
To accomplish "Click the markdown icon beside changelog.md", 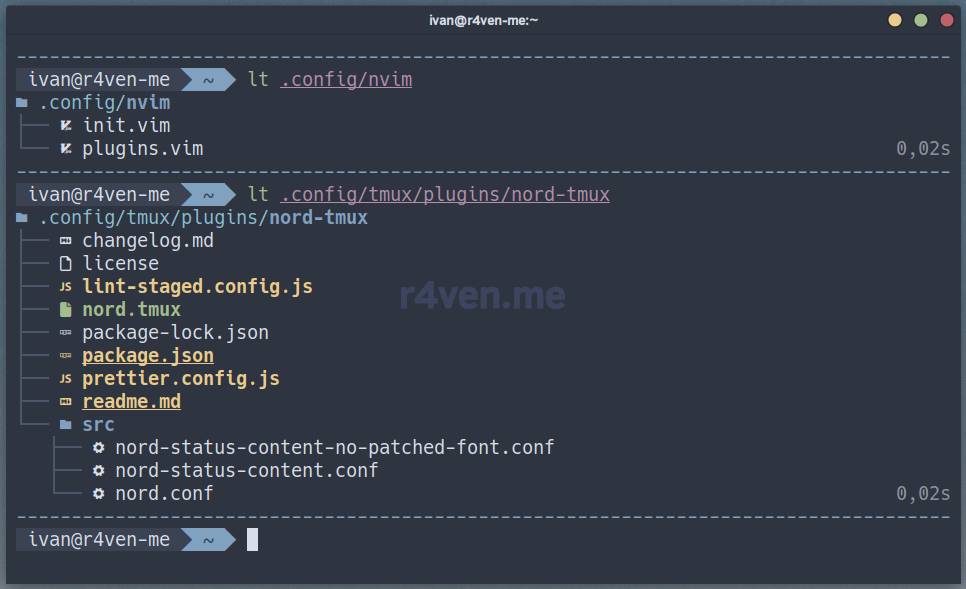I will 66,241.
